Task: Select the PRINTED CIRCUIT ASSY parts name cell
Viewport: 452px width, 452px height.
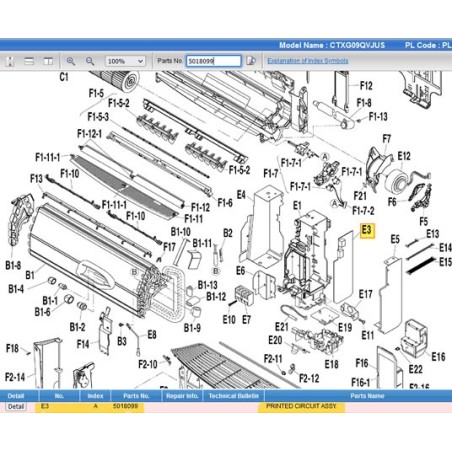Action: (x=301, y=406)
